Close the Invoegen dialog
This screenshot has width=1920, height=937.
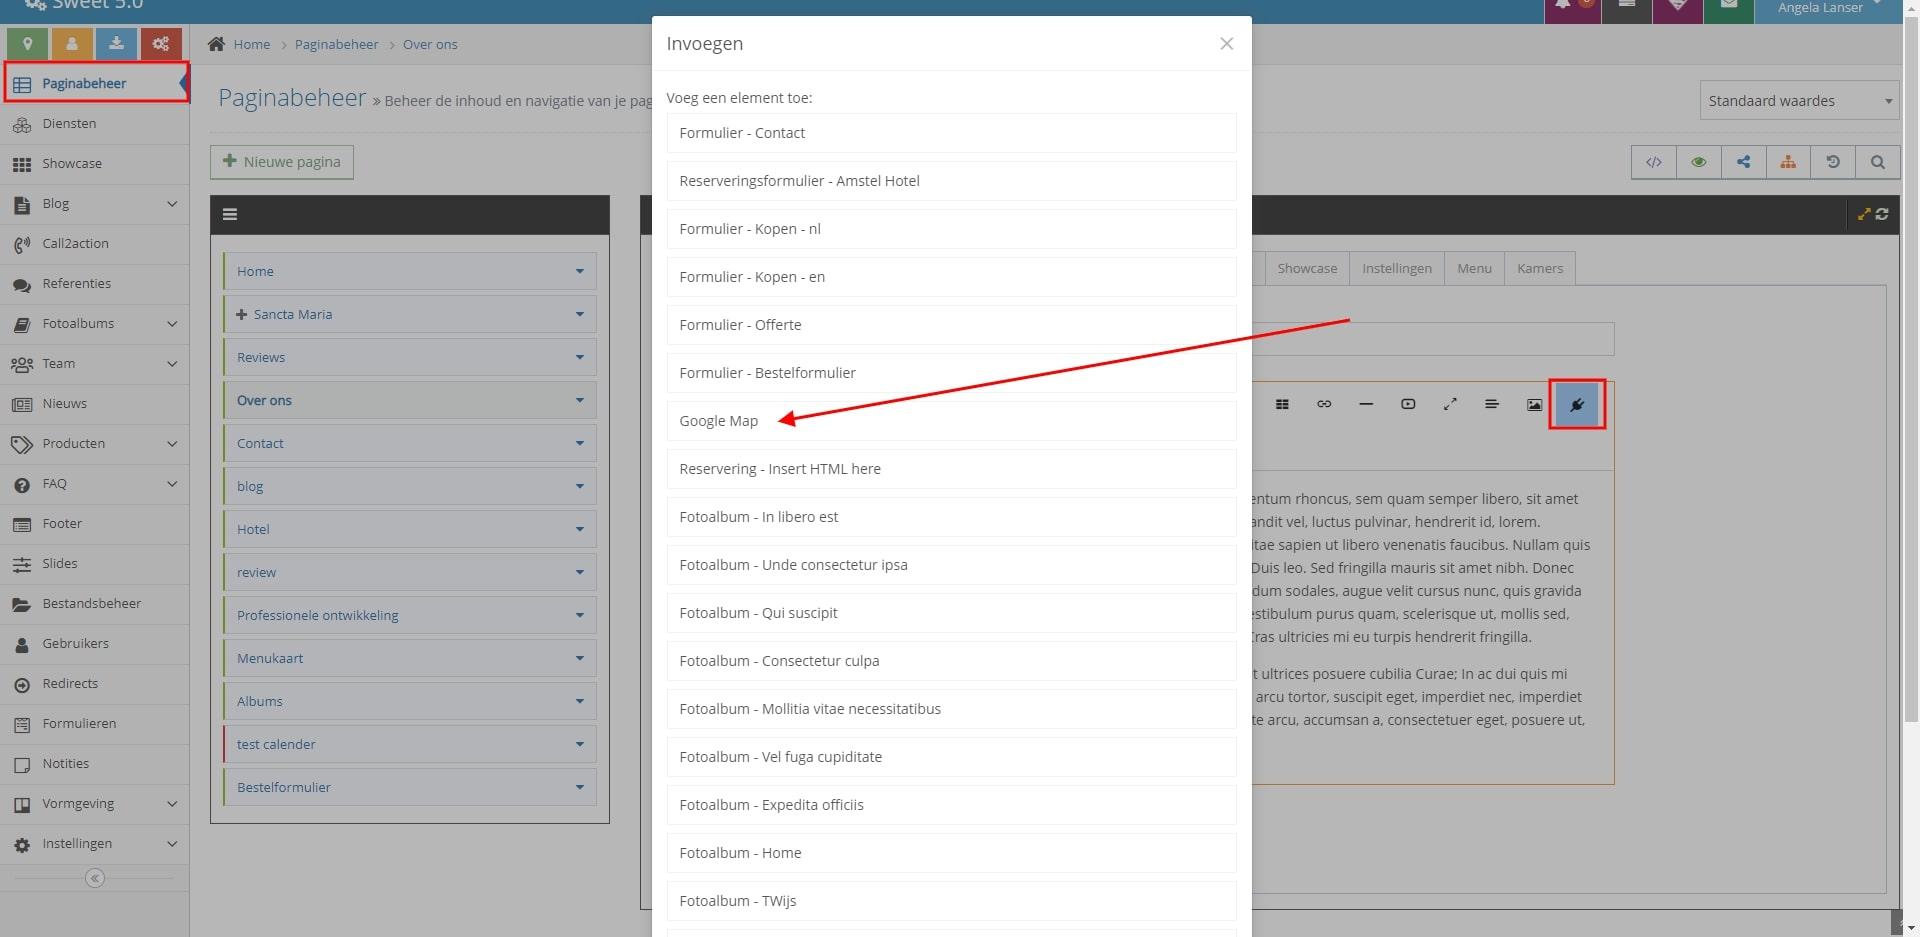tap(1226, 43)
